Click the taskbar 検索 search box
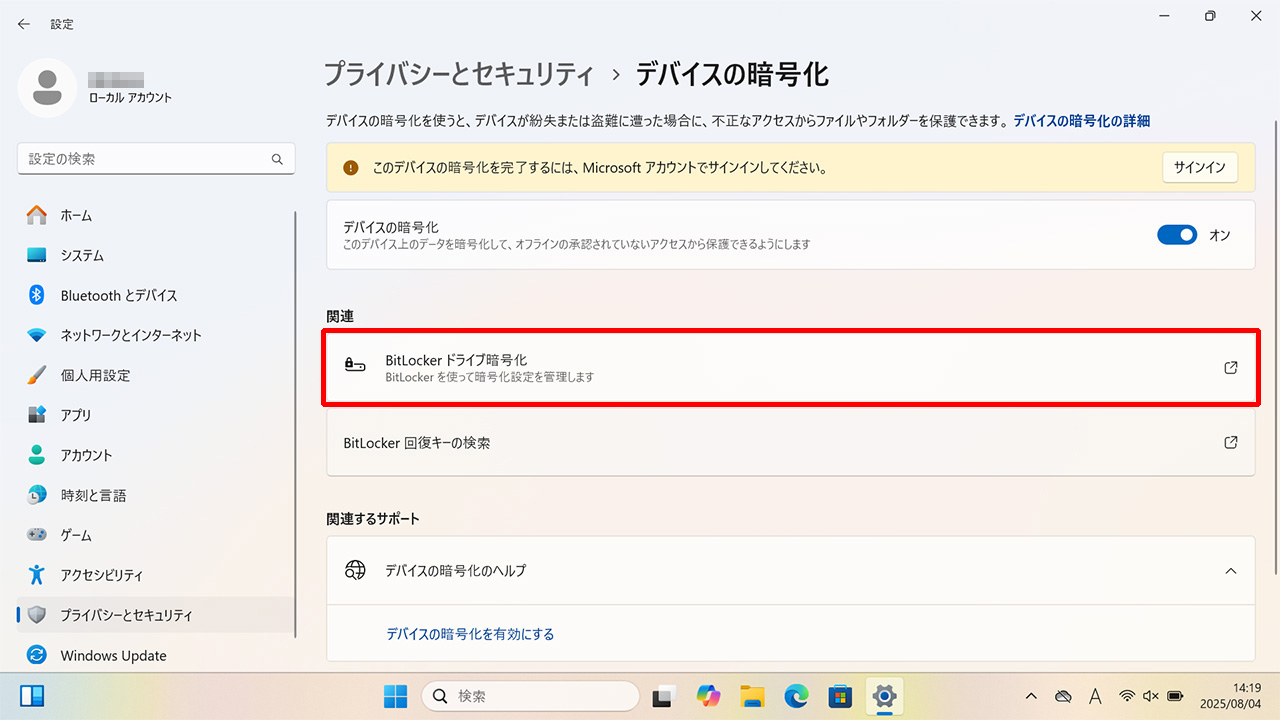This screenshot has width=1280, height=720. [x=530, y=696]
